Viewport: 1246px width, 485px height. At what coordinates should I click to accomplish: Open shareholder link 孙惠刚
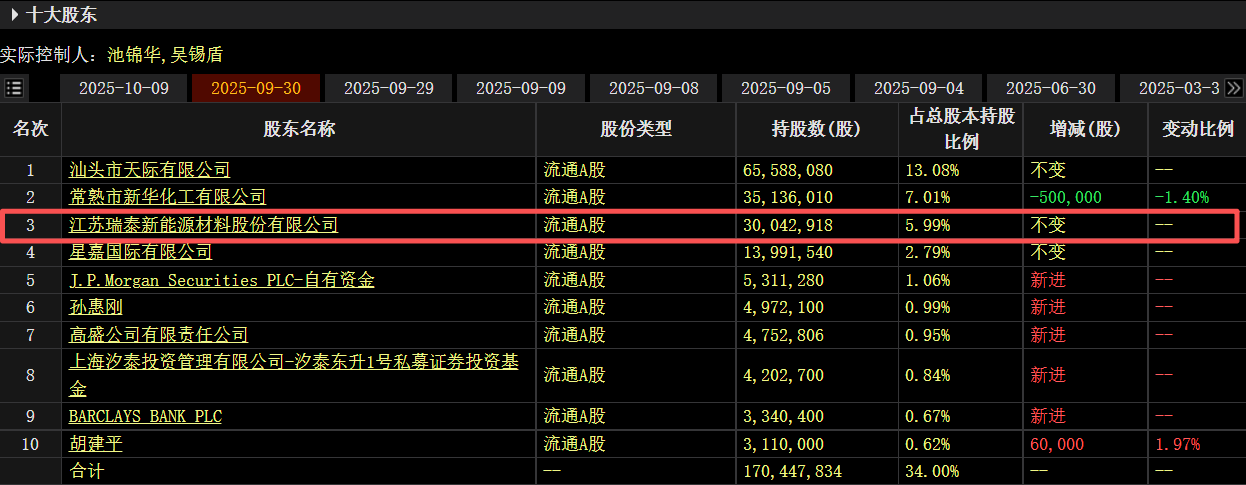coord(95,307)
